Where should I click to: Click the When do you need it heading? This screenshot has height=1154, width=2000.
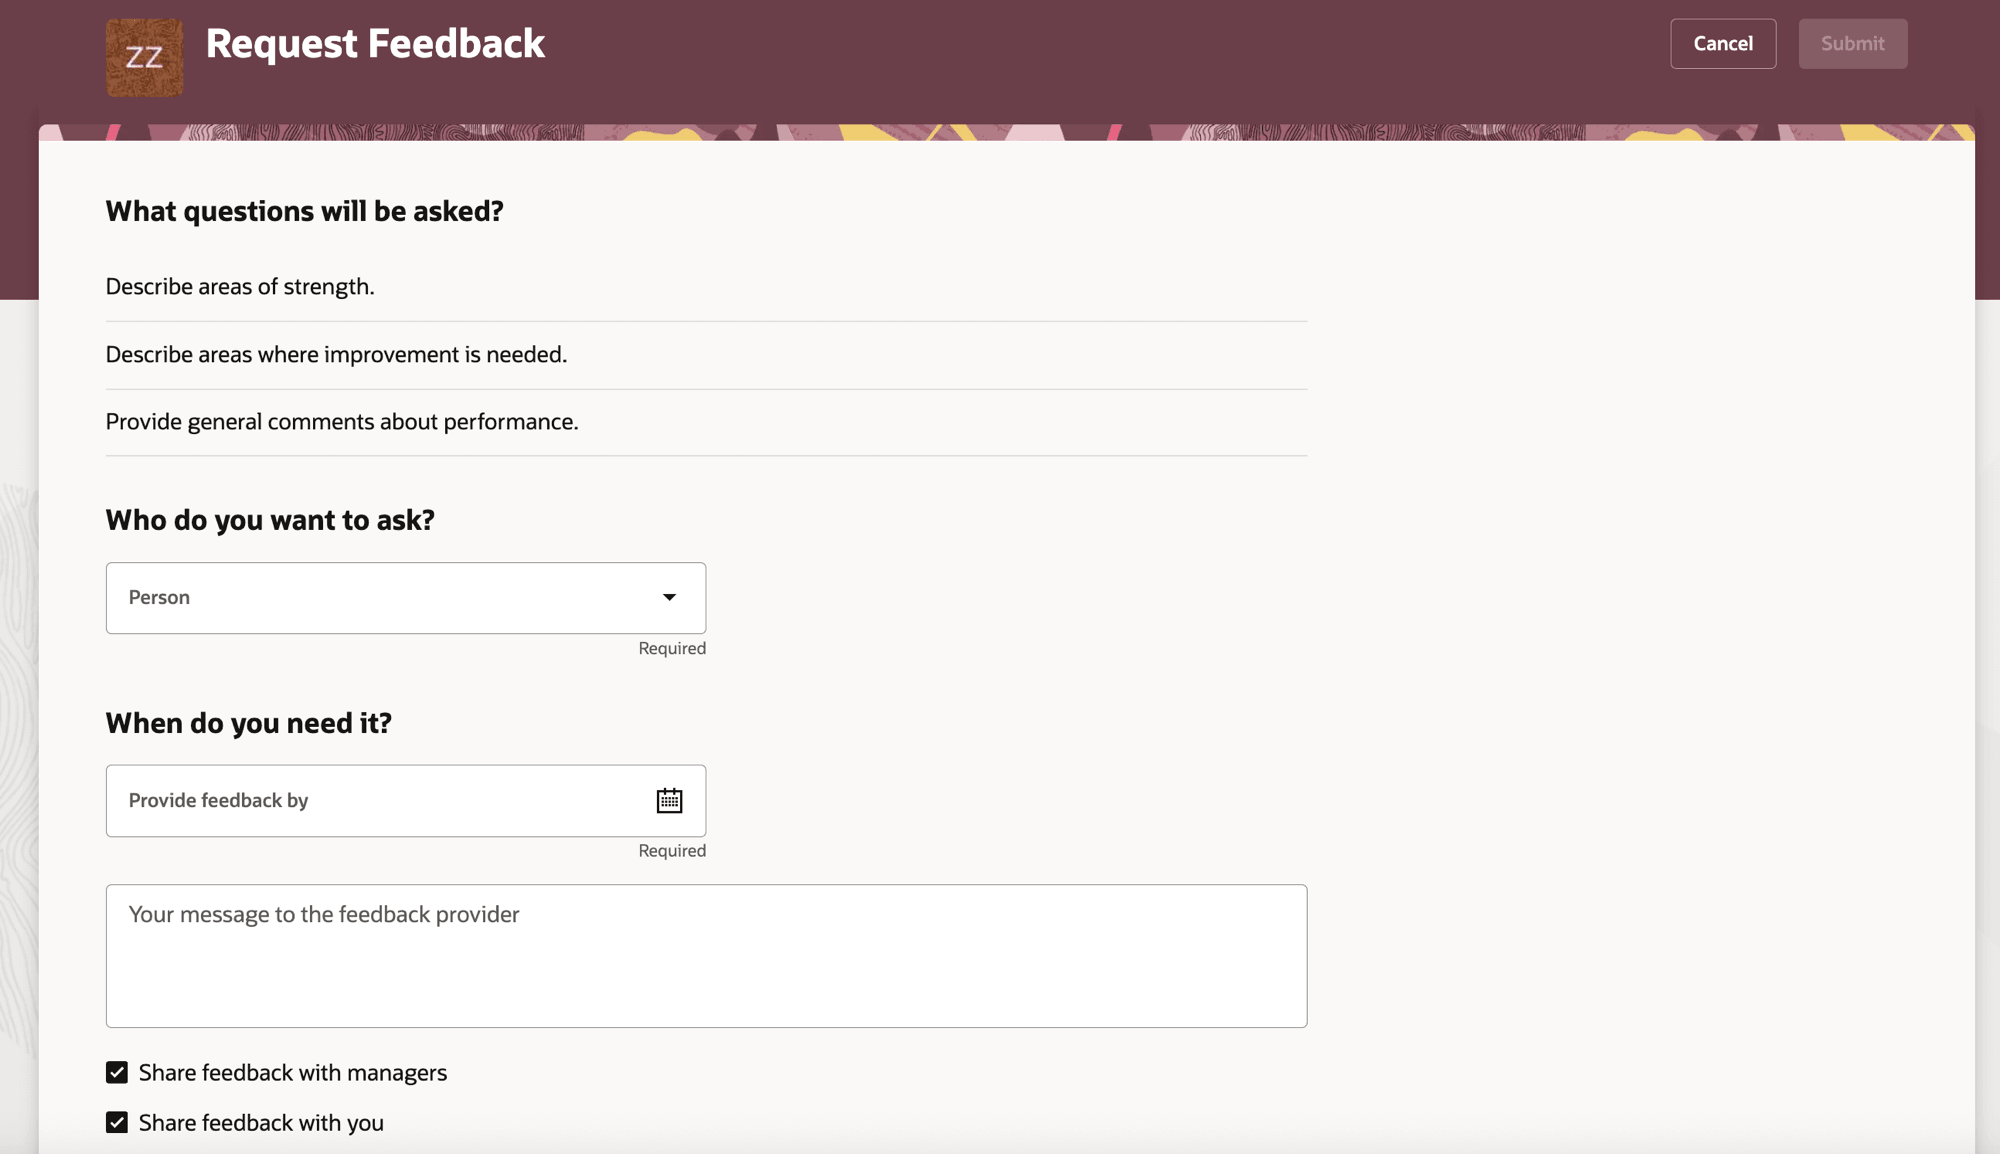[x=248, y=723]
